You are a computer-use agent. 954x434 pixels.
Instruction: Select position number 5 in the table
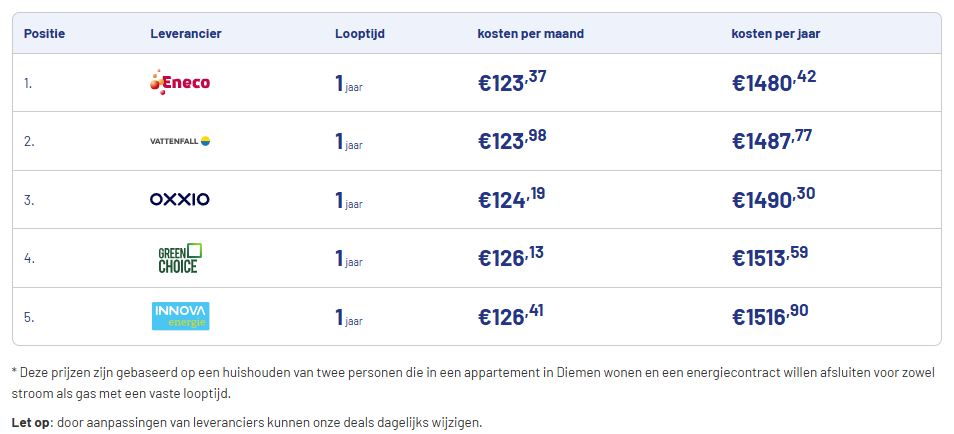click(x=29, y=317)
